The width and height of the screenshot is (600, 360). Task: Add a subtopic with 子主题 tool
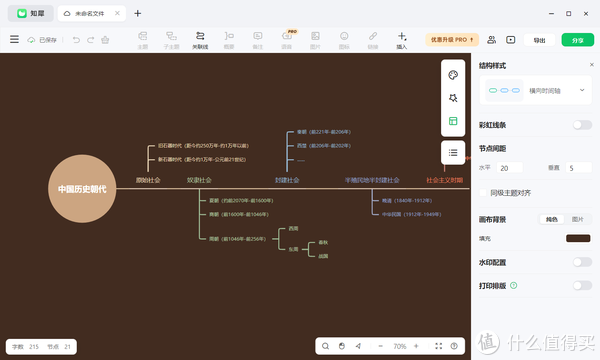[x=171, y=40]
